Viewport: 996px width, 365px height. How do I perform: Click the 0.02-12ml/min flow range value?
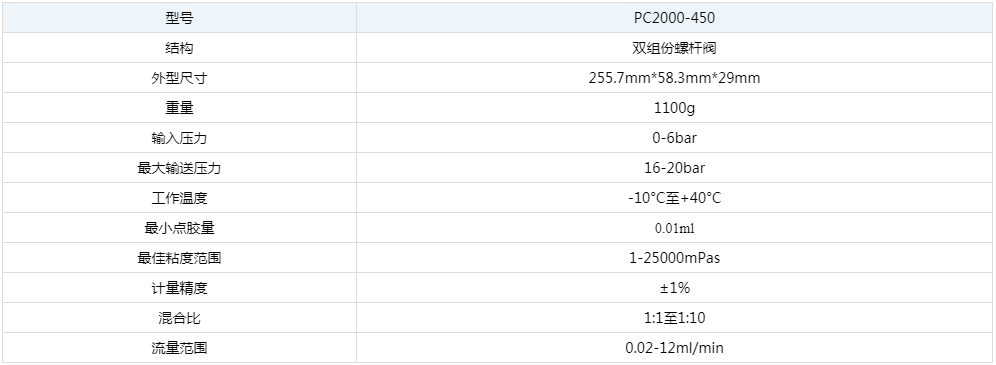click(675, 348)
